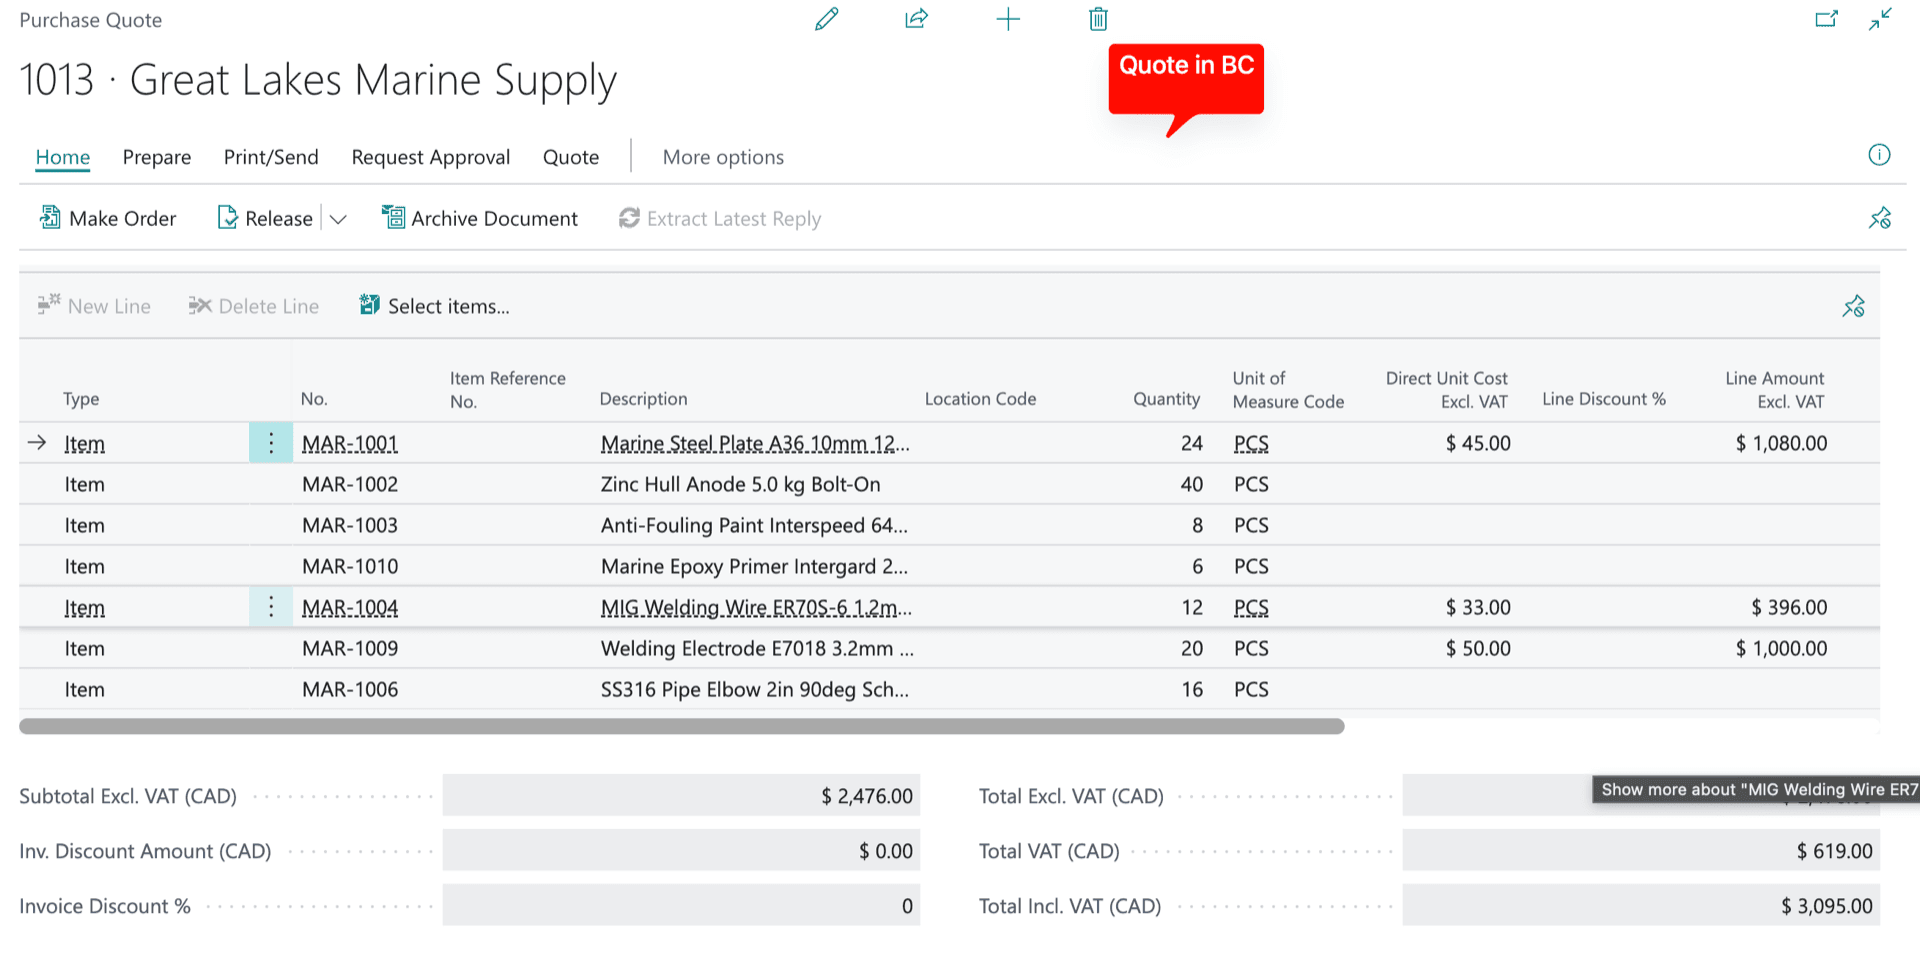
Task: Click item number MAR-1006
Action: (350, 689)
